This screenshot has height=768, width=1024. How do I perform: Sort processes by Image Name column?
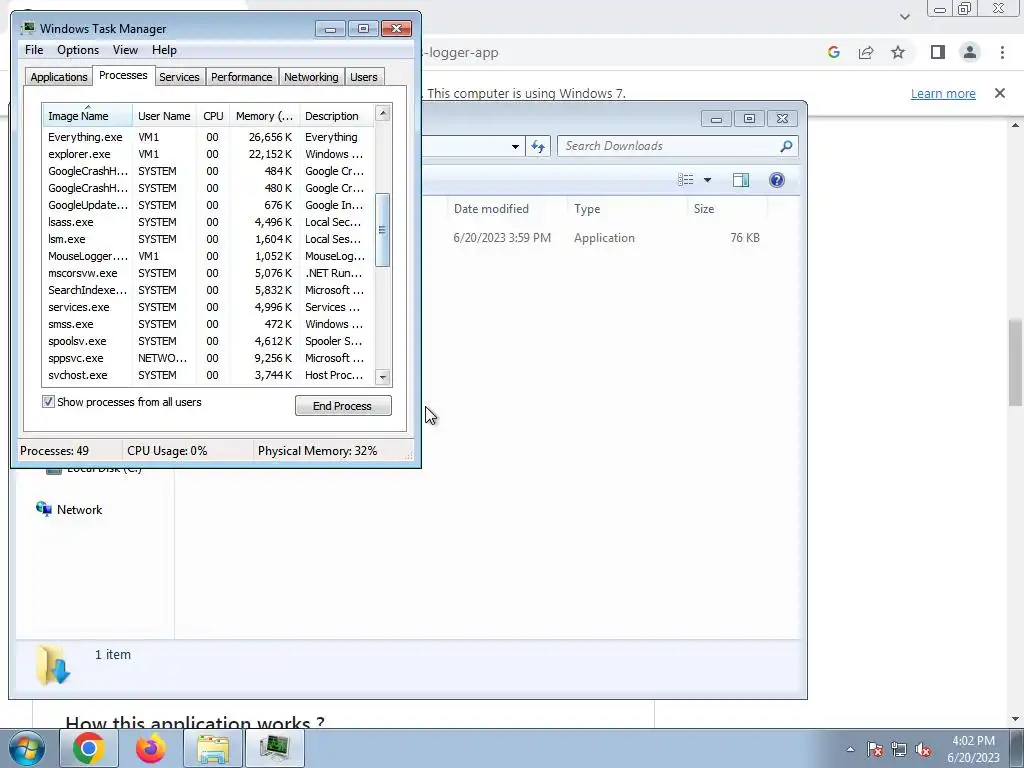87,116
